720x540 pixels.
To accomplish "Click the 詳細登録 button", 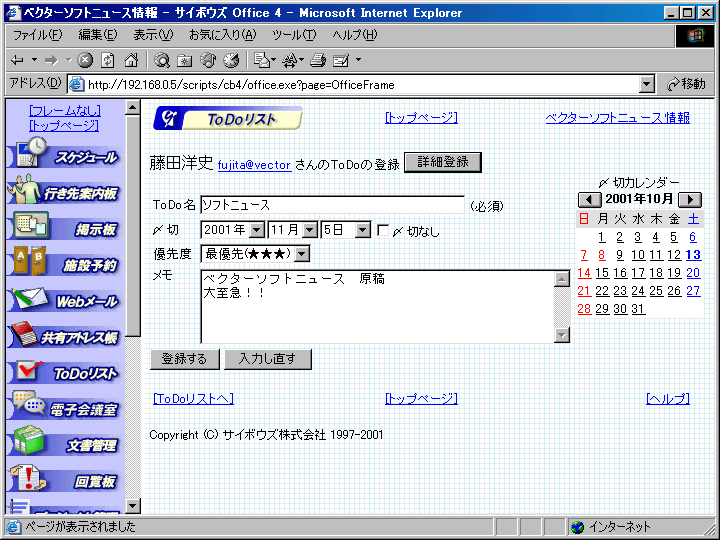I will 443,162.
